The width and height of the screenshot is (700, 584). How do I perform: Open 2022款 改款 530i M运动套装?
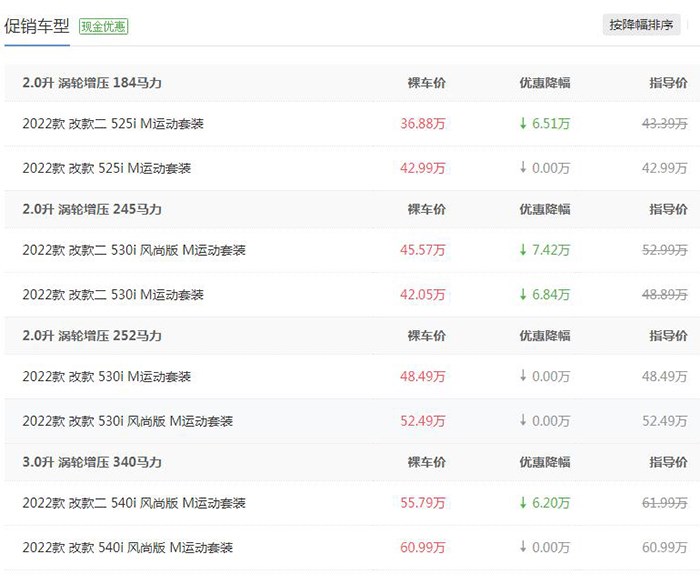pos(107,376)
